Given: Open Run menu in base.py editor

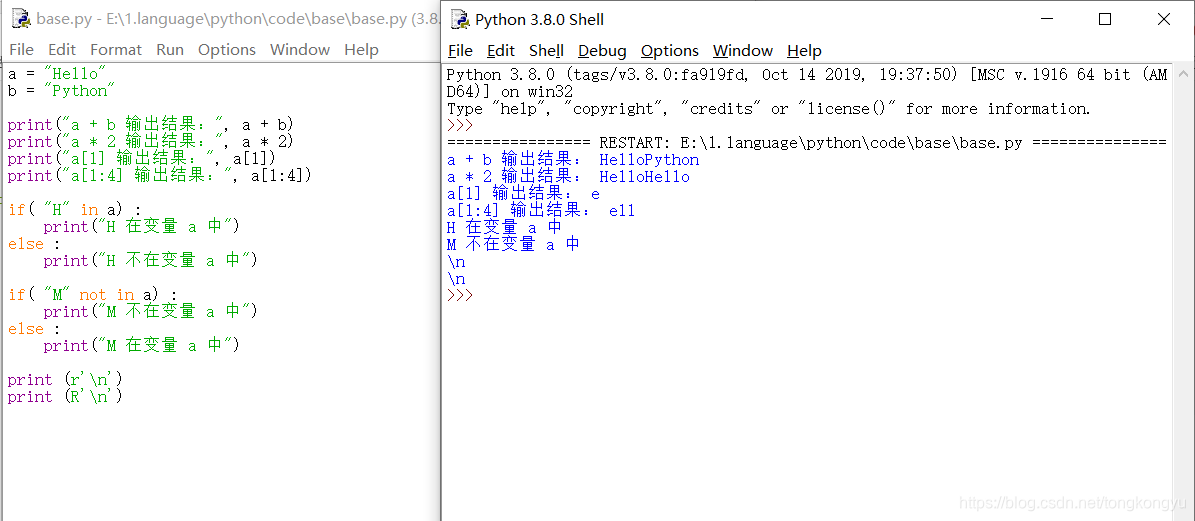Looking at the screenshot, I should pos(170,50).
